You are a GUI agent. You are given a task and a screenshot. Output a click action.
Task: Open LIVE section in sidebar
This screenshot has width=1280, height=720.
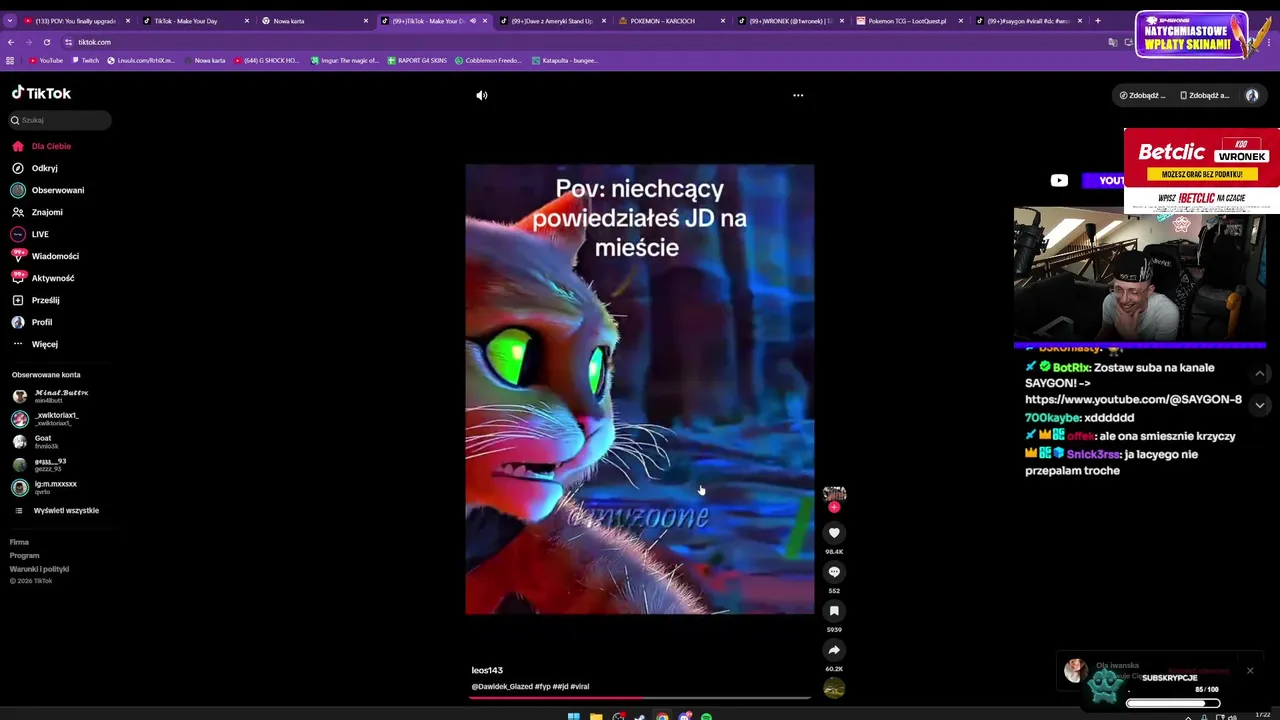tap(30, 234)
